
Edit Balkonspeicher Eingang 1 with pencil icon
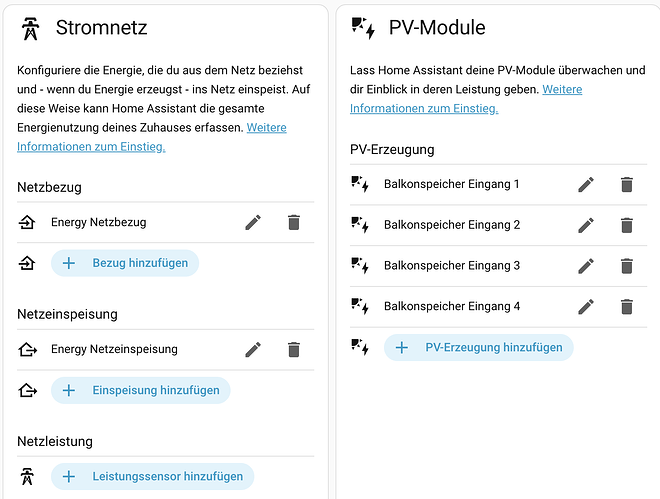(x=586, y=185)
